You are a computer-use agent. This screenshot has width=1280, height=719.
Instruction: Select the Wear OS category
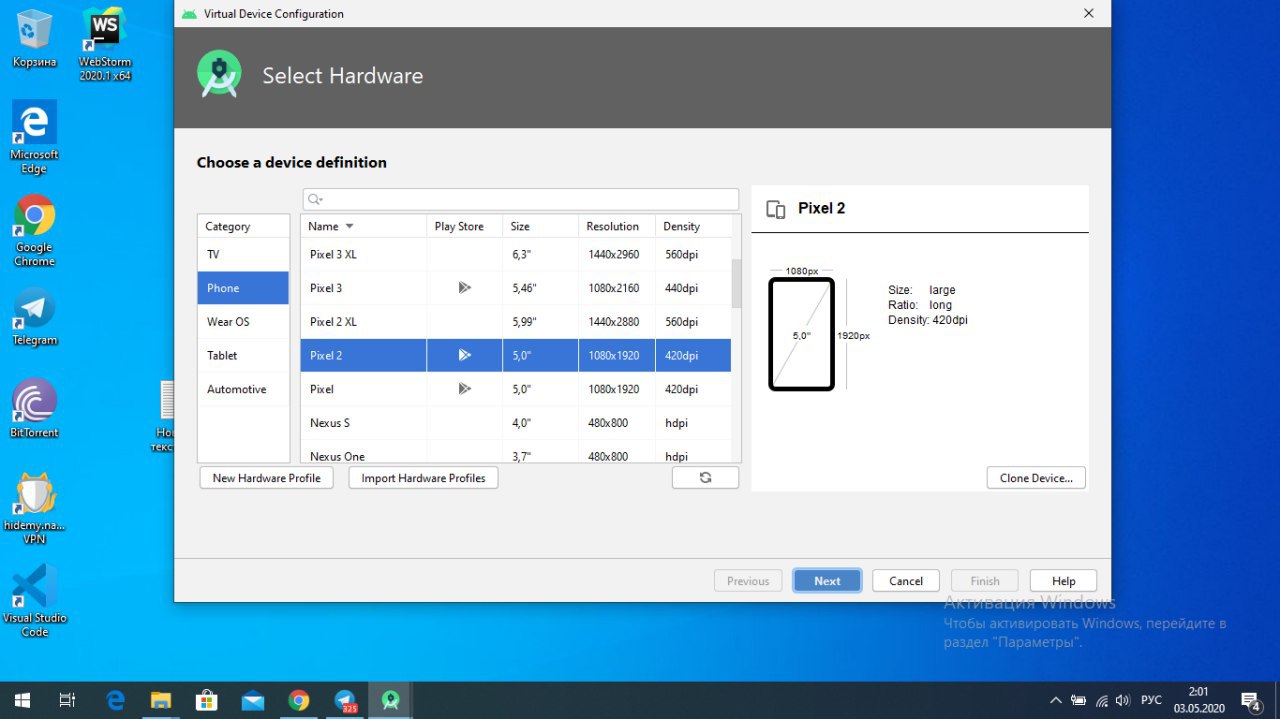[228, 322]
